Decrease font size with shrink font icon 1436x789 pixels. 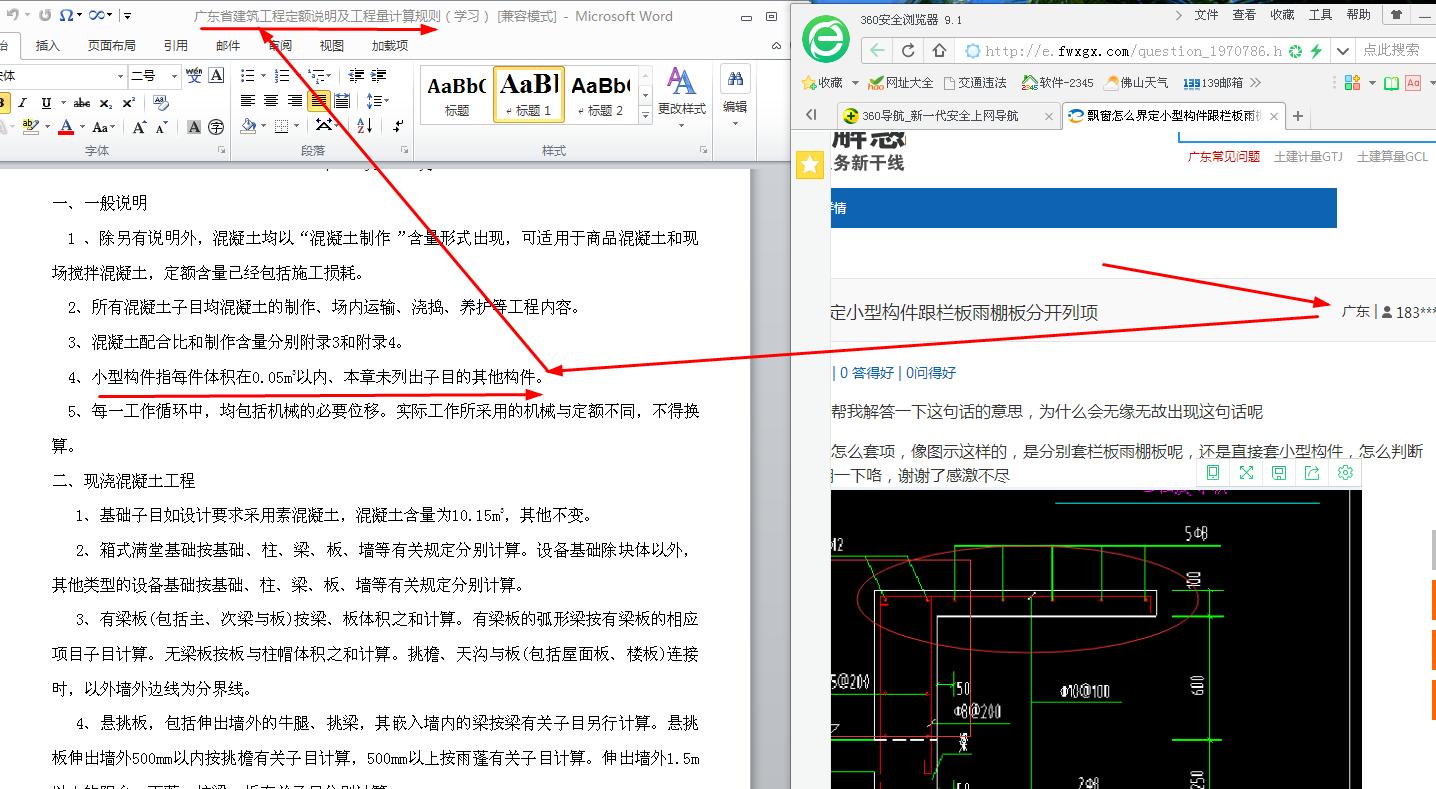coord(162,127)
